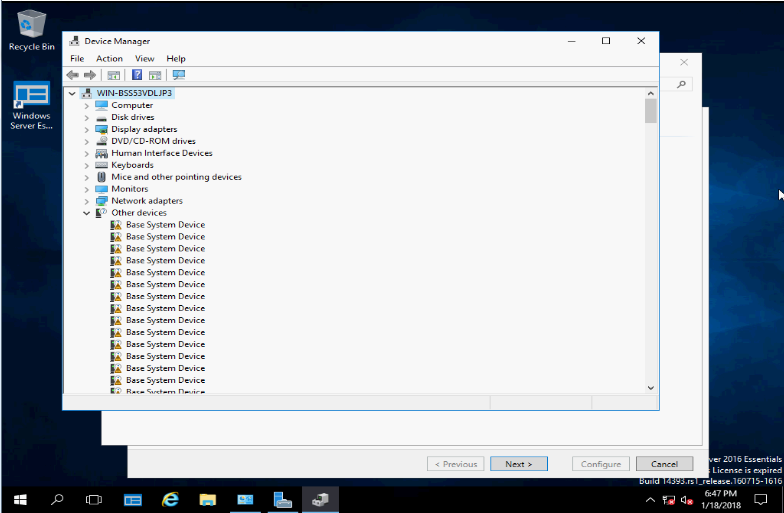Toggle the console tree pane toolbar icon

click(114, 75)
